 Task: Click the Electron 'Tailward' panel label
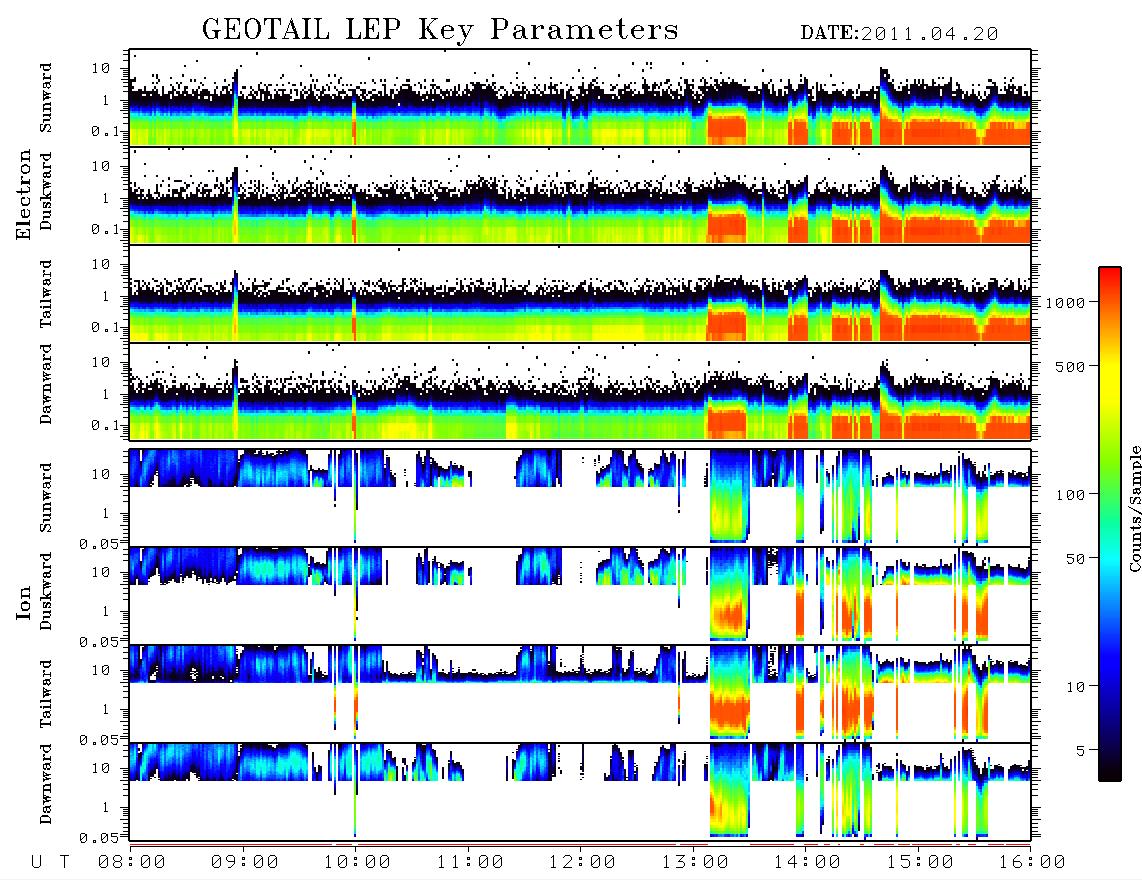click(46, 294)
